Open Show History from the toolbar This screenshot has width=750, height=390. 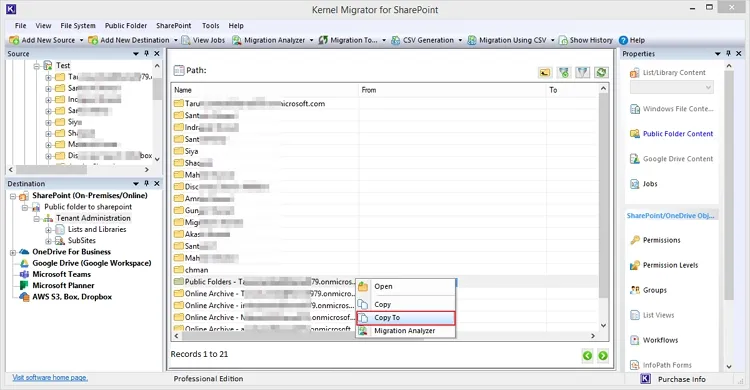[x=586, y=40]
